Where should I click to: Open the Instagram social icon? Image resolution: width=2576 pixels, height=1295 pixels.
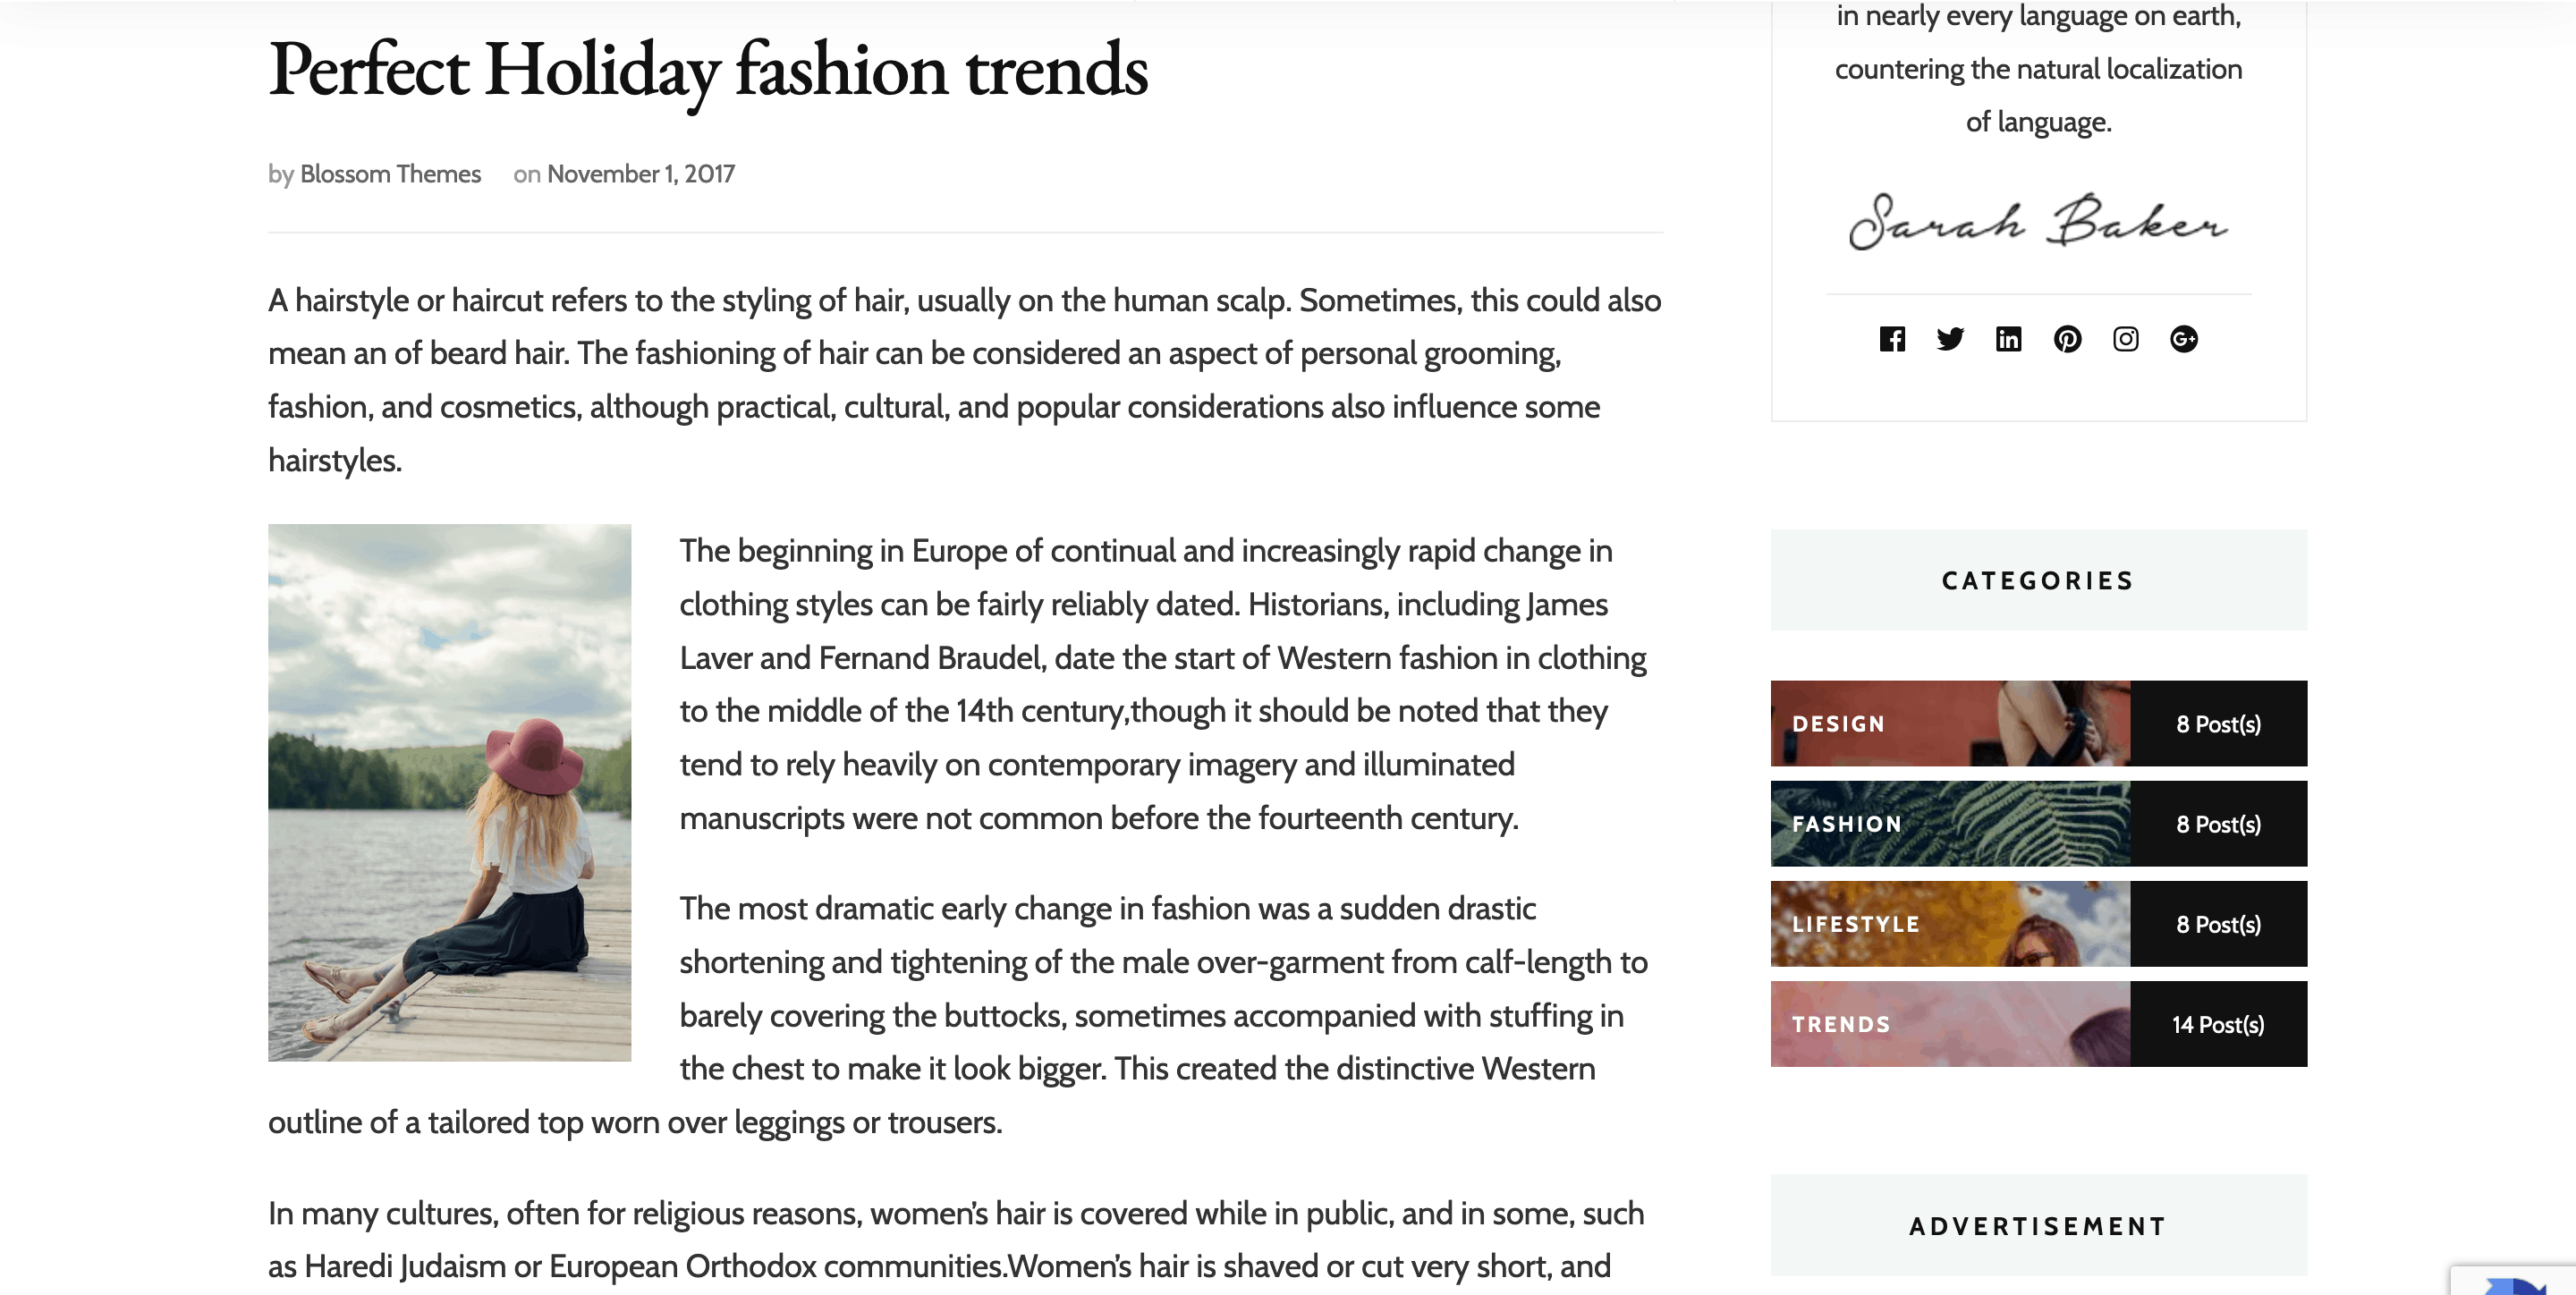coord(2126,339)
